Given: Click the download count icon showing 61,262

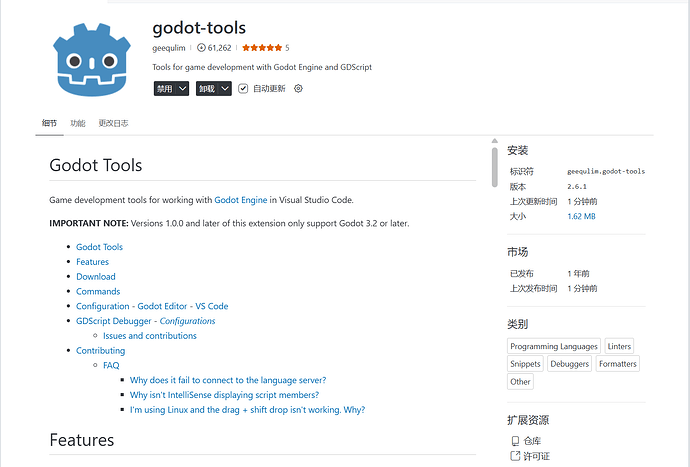Looking at the screenshot, I should coord(201,48).
